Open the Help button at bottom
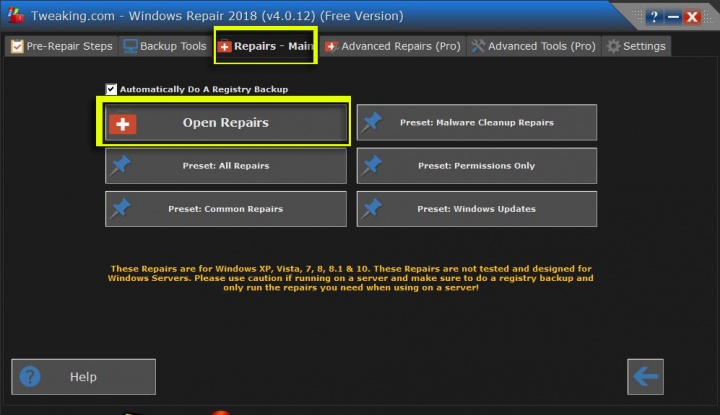Viewport: 720px width, 415px height. (x=84, y=377)
